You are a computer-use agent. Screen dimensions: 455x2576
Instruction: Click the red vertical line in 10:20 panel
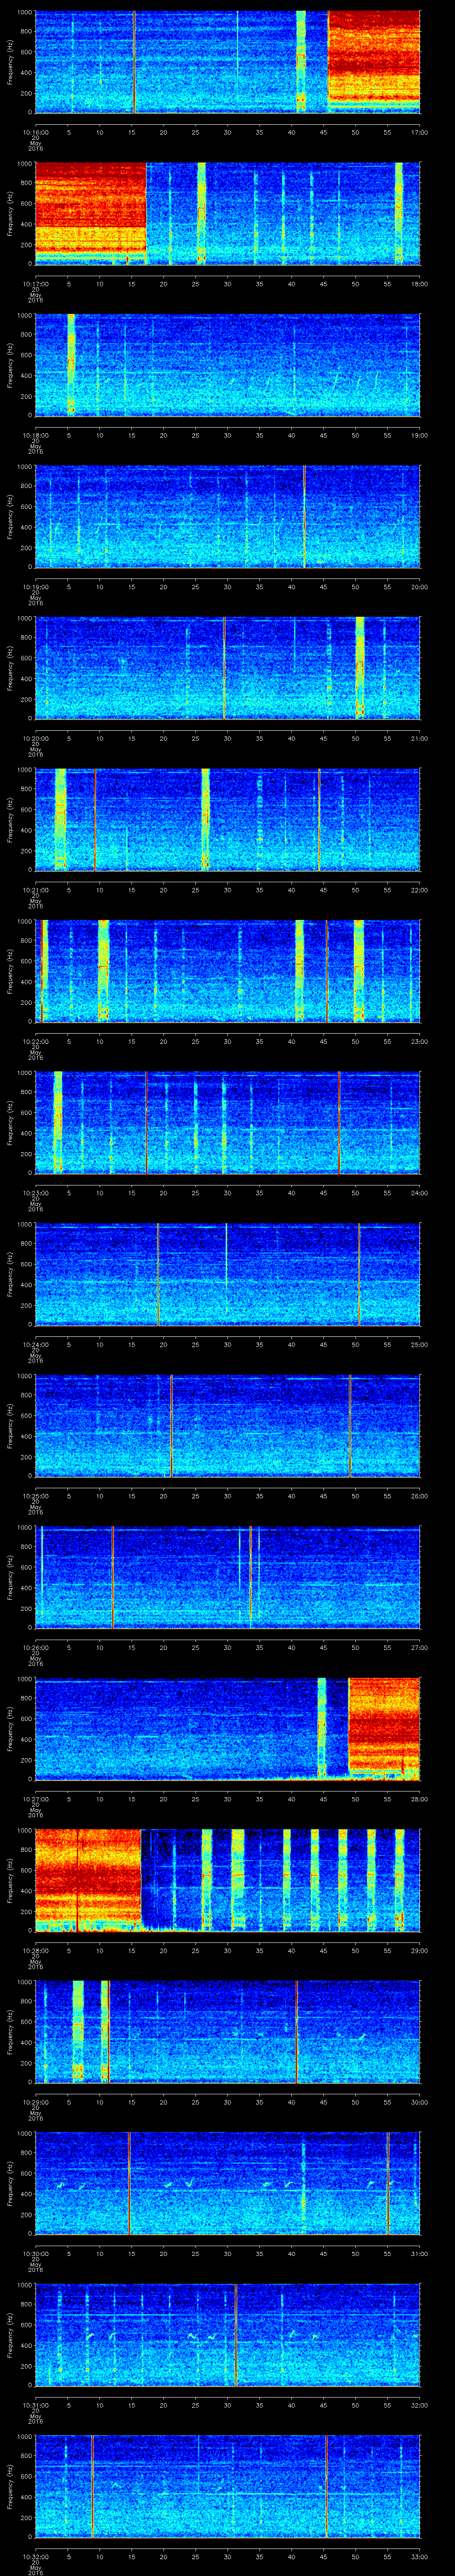click(225, 668)
